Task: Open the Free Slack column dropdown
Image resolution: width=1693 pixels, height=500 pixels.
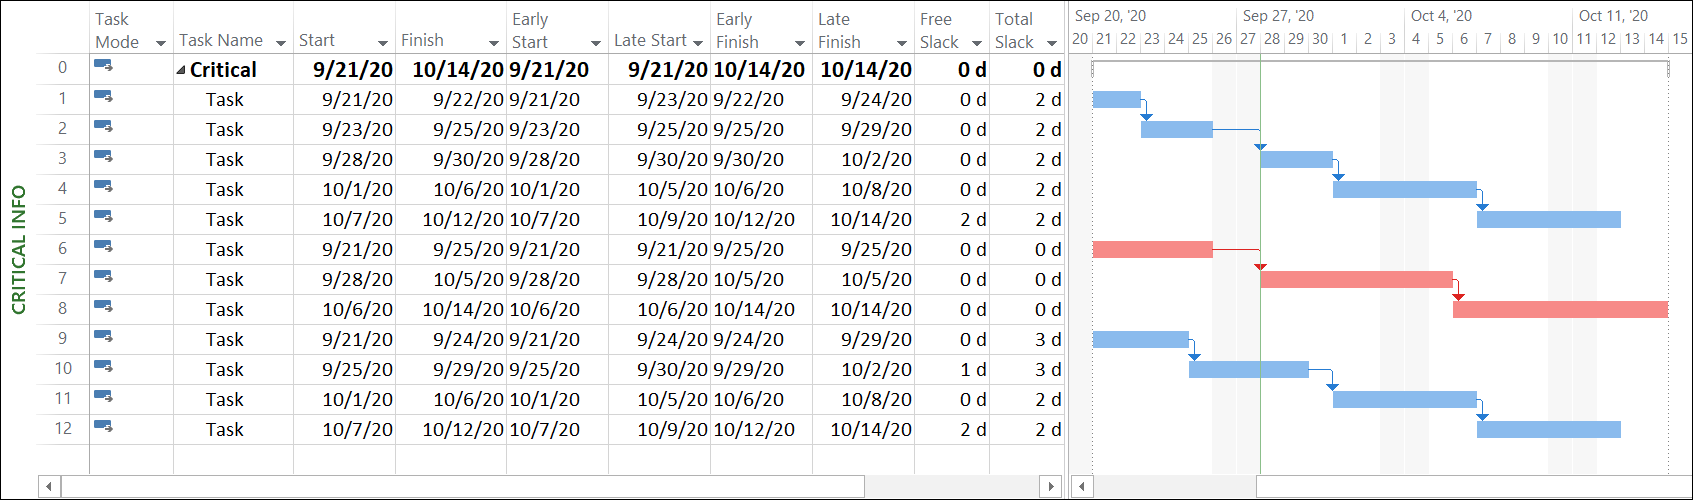Action: (976, 43)
